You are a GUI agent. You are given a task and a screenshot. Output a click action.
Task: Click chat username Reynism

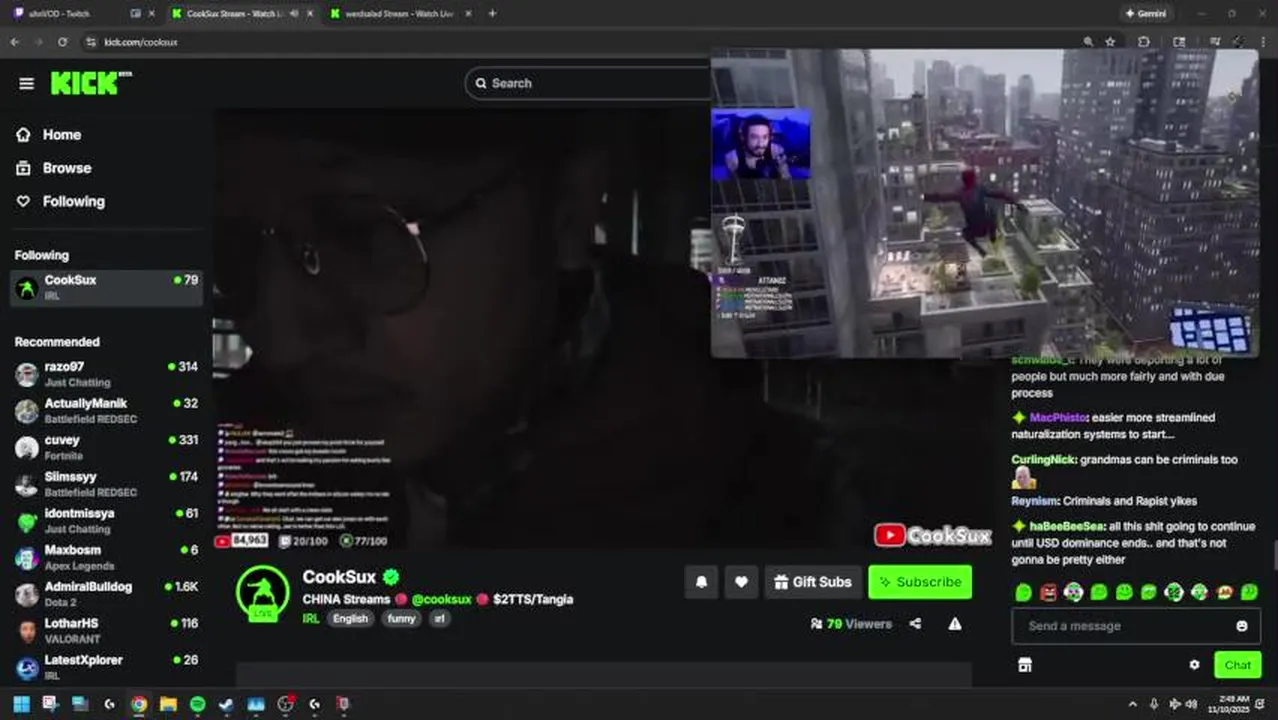[x=1034, y=501]
